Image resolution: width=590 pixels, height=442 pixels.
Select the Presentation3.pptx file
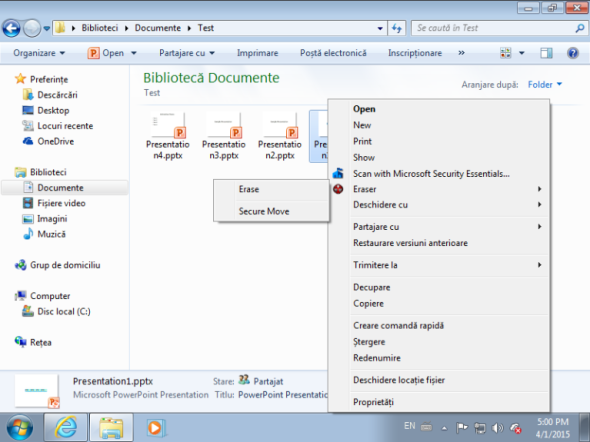(x=224, y=136)
